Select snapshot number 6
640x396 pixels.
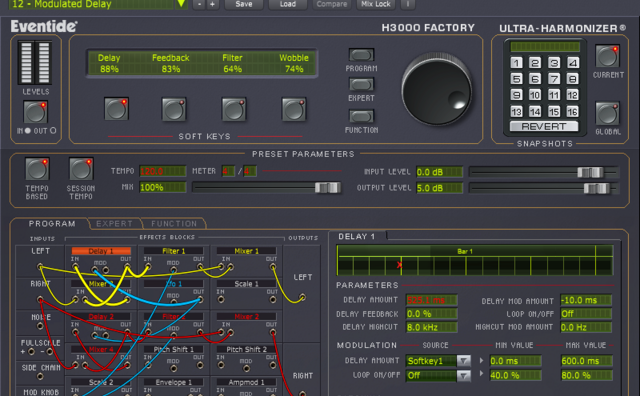coord(535,79)
